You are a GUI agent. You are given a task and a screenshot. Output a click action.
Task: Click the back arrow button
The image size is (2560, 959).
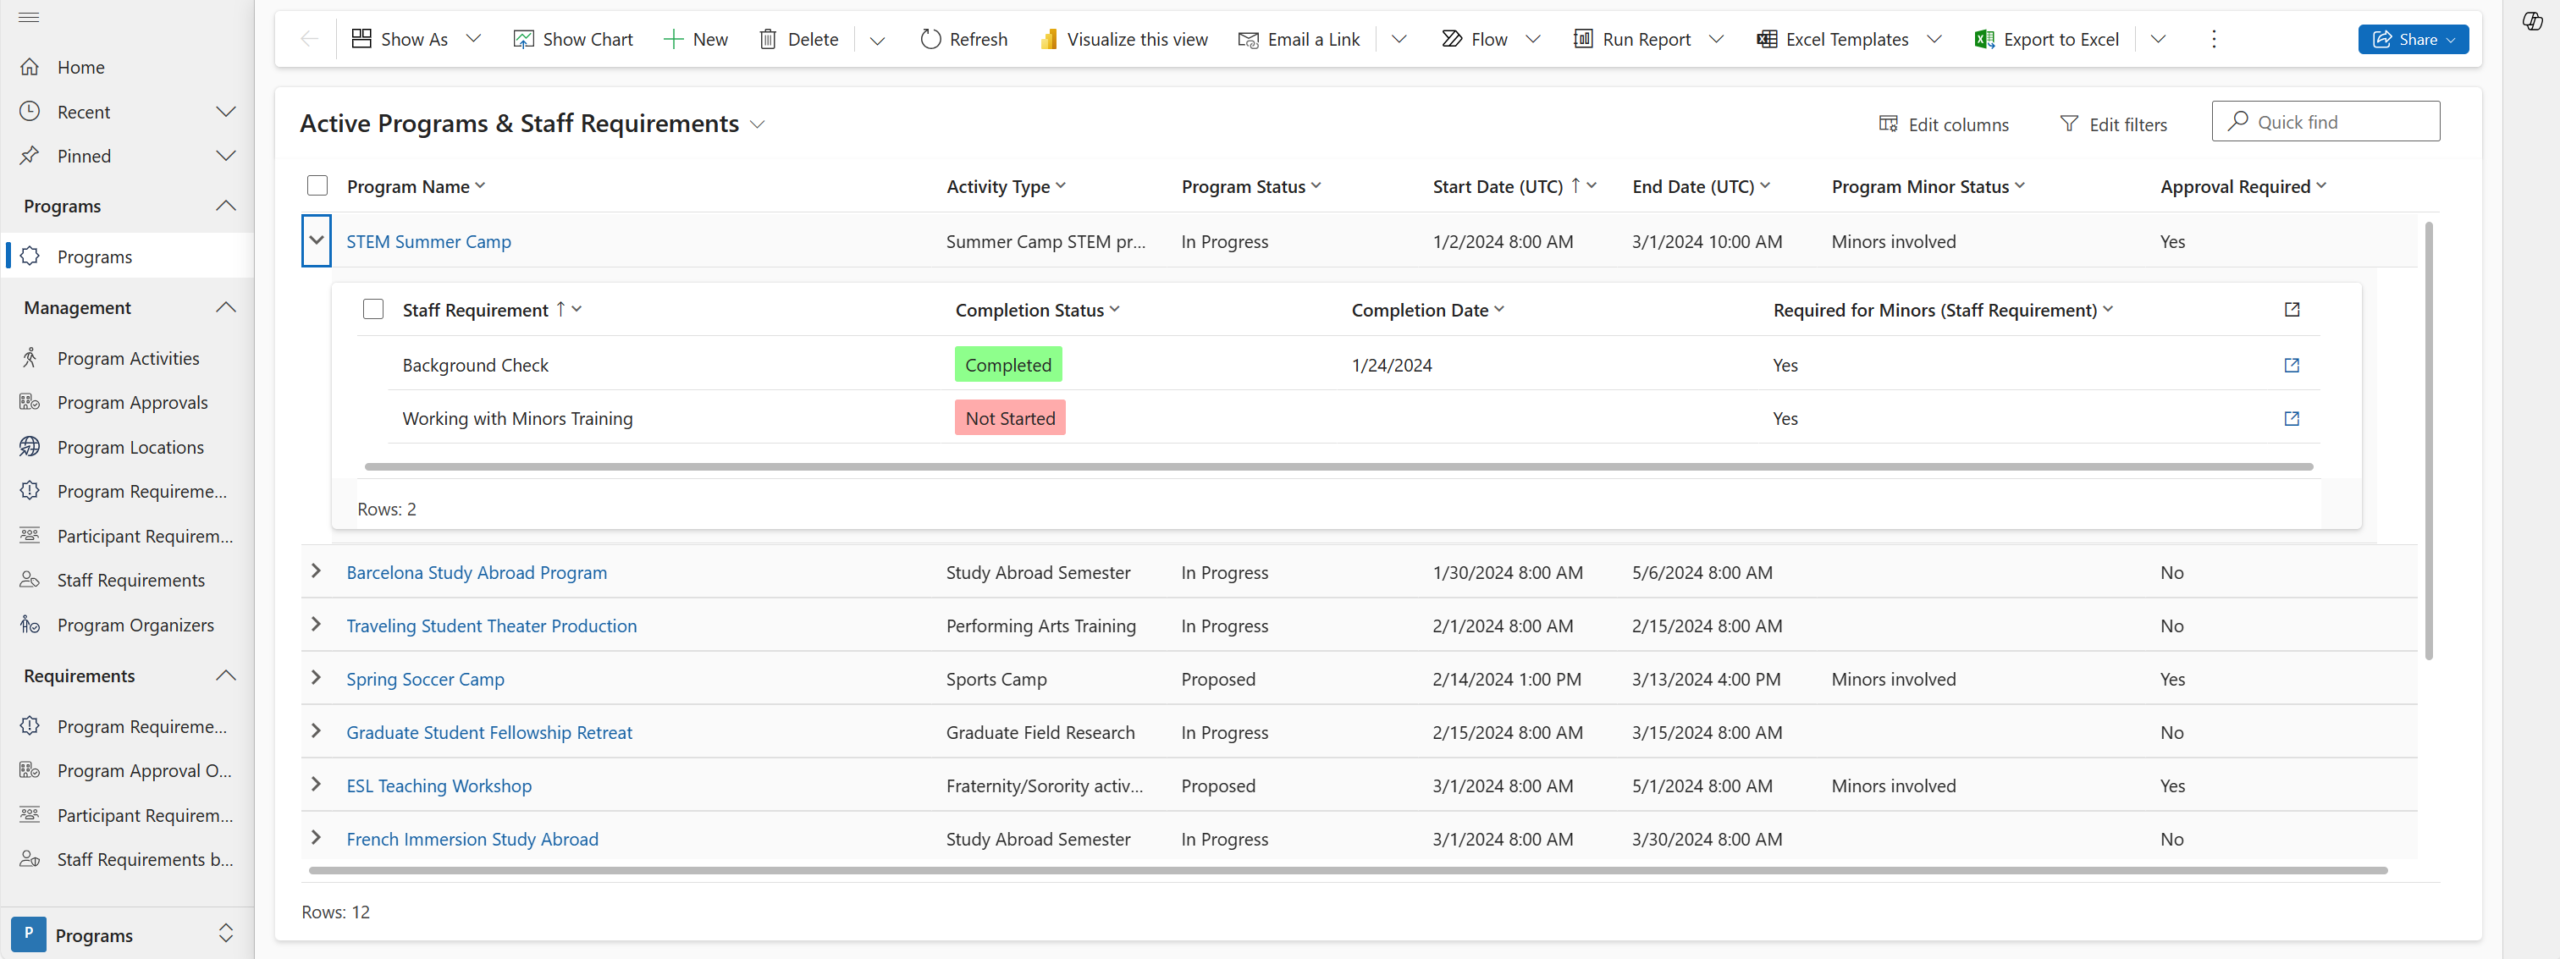point(310,39)
